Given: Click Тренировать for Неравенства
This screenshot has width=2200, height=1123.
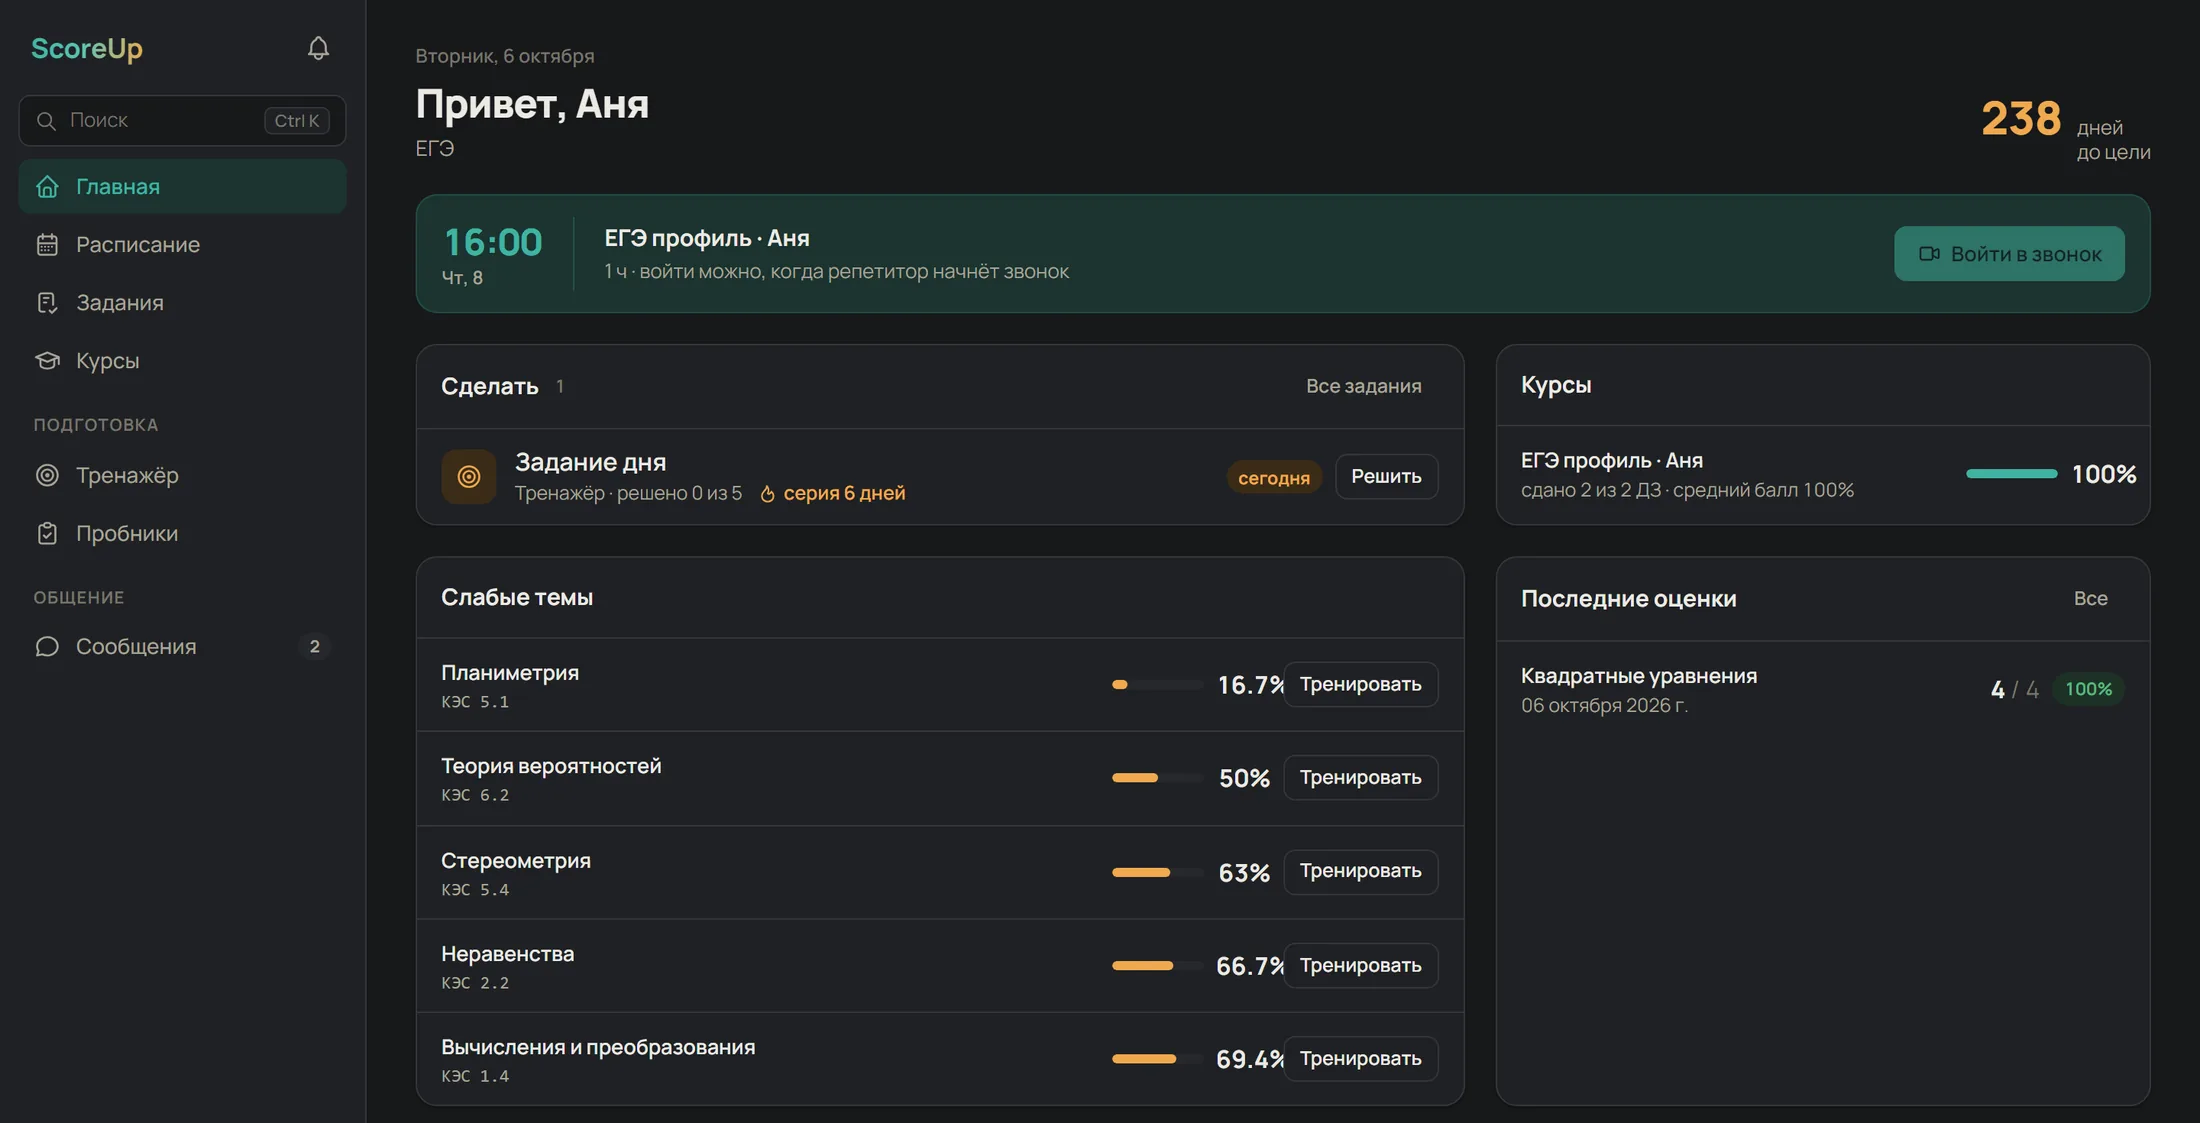Looking at the screenshot, I should (x=1360, y=966).
